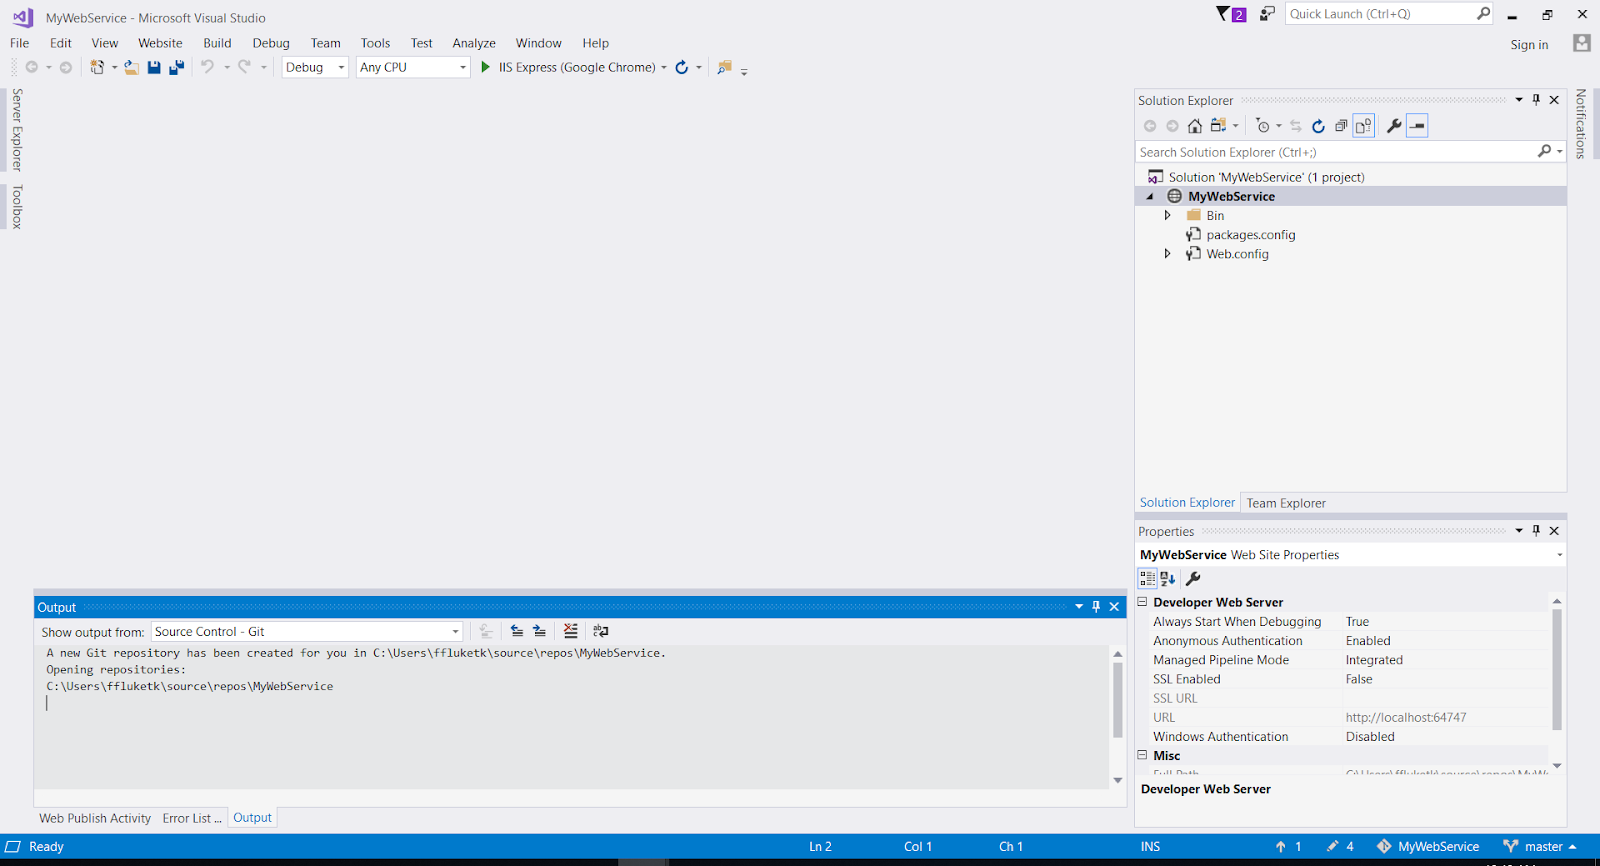
Task: Open the notifications flag icon
Action: [x=1230, y=14]
